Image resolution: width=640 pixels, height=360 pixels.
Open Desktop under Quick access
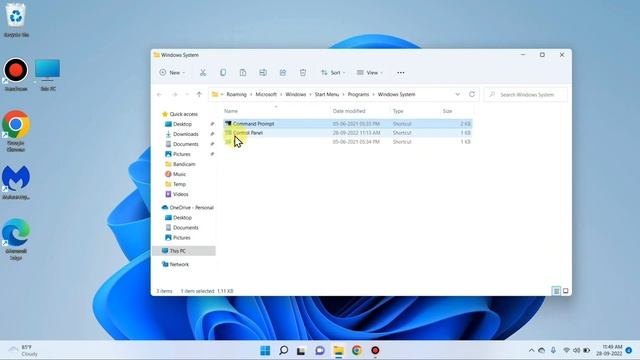click(x=178, y=124)
